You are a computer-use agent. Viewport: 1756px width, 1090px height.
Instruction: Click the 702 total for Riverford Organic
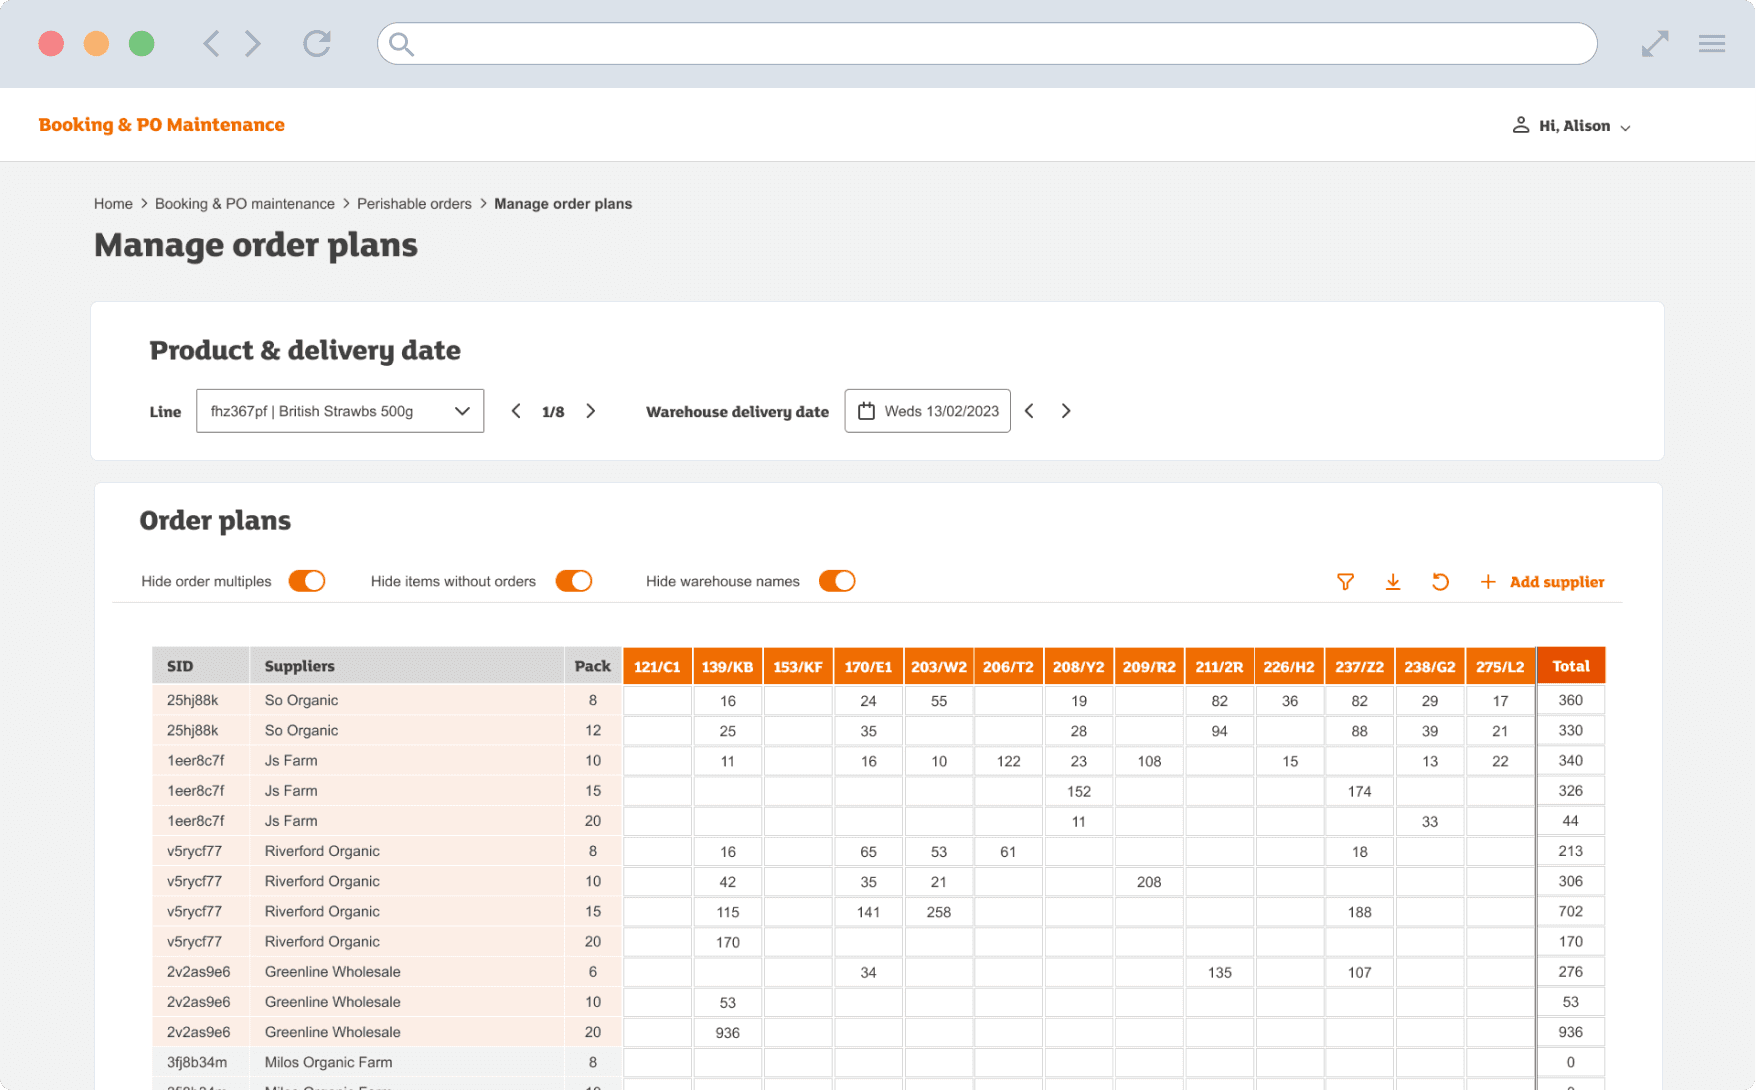tap(1571, 912)
